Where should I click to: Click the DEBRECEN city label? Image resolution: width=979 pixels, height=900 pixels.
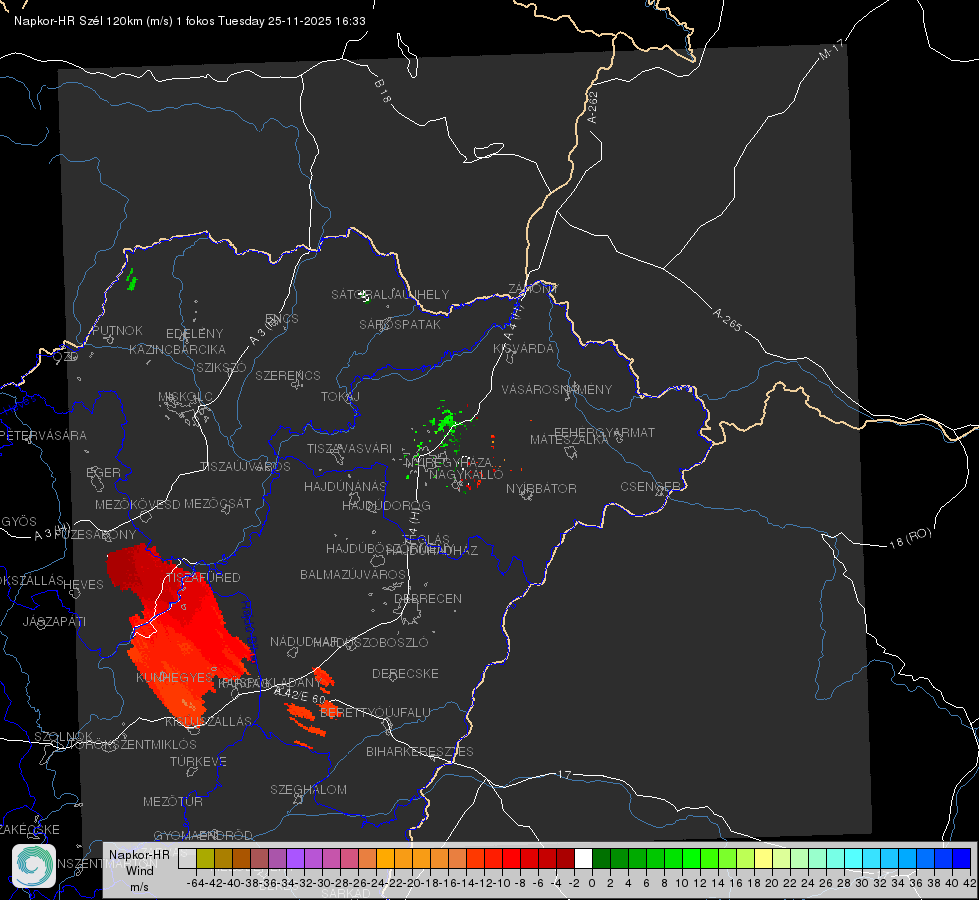(x=428, y=598)
